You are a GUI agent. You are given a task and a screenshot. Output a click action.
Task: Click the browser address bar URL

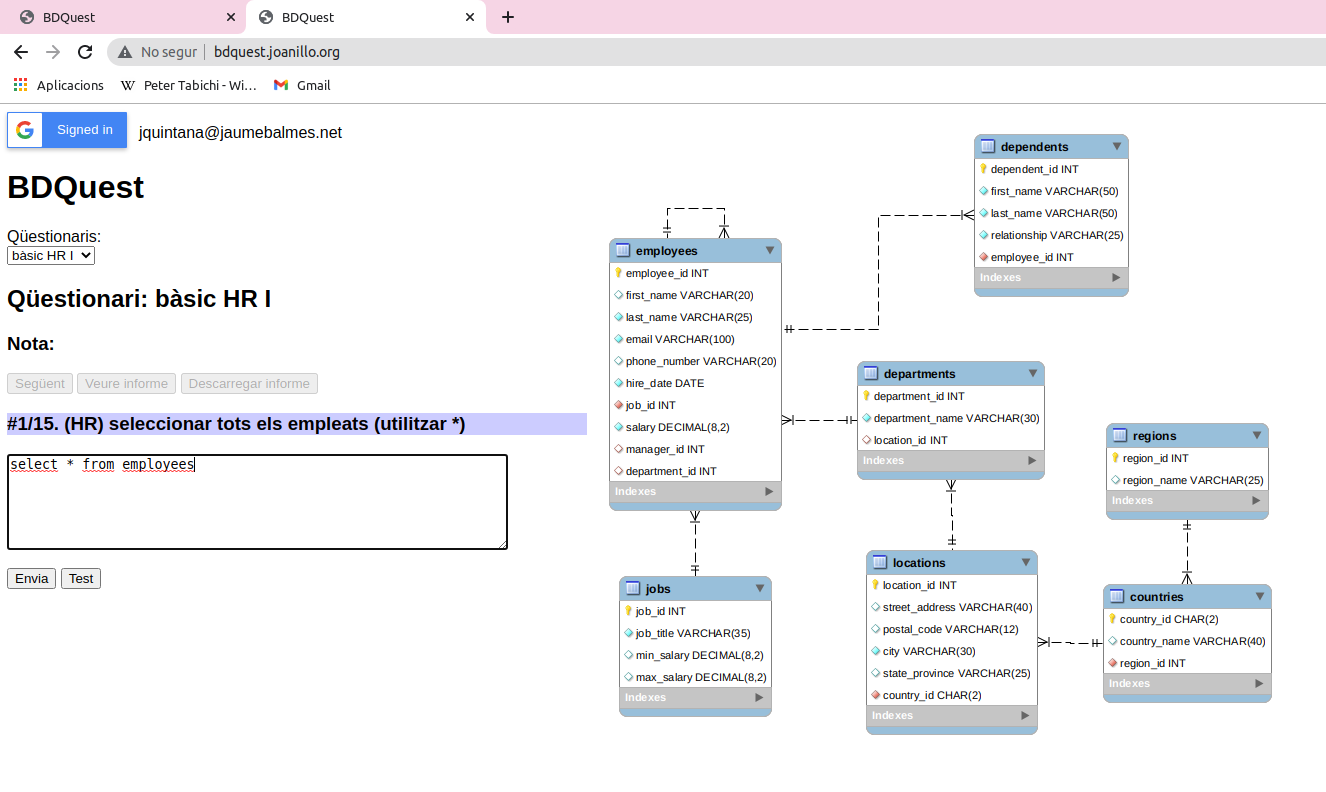pyautogui.click(x=277, y=52)
